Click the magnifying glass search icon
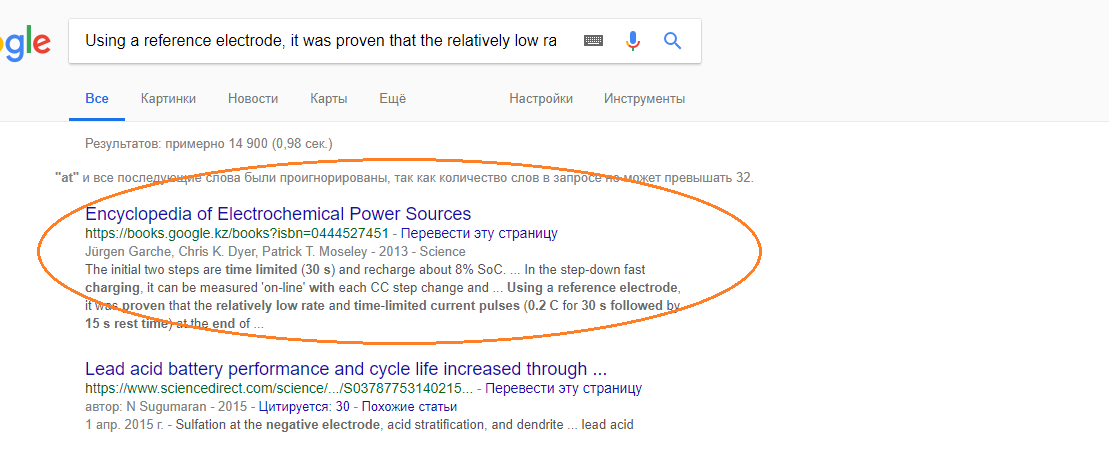Viewport: 1109px width, 460px height. coord(673,41)
